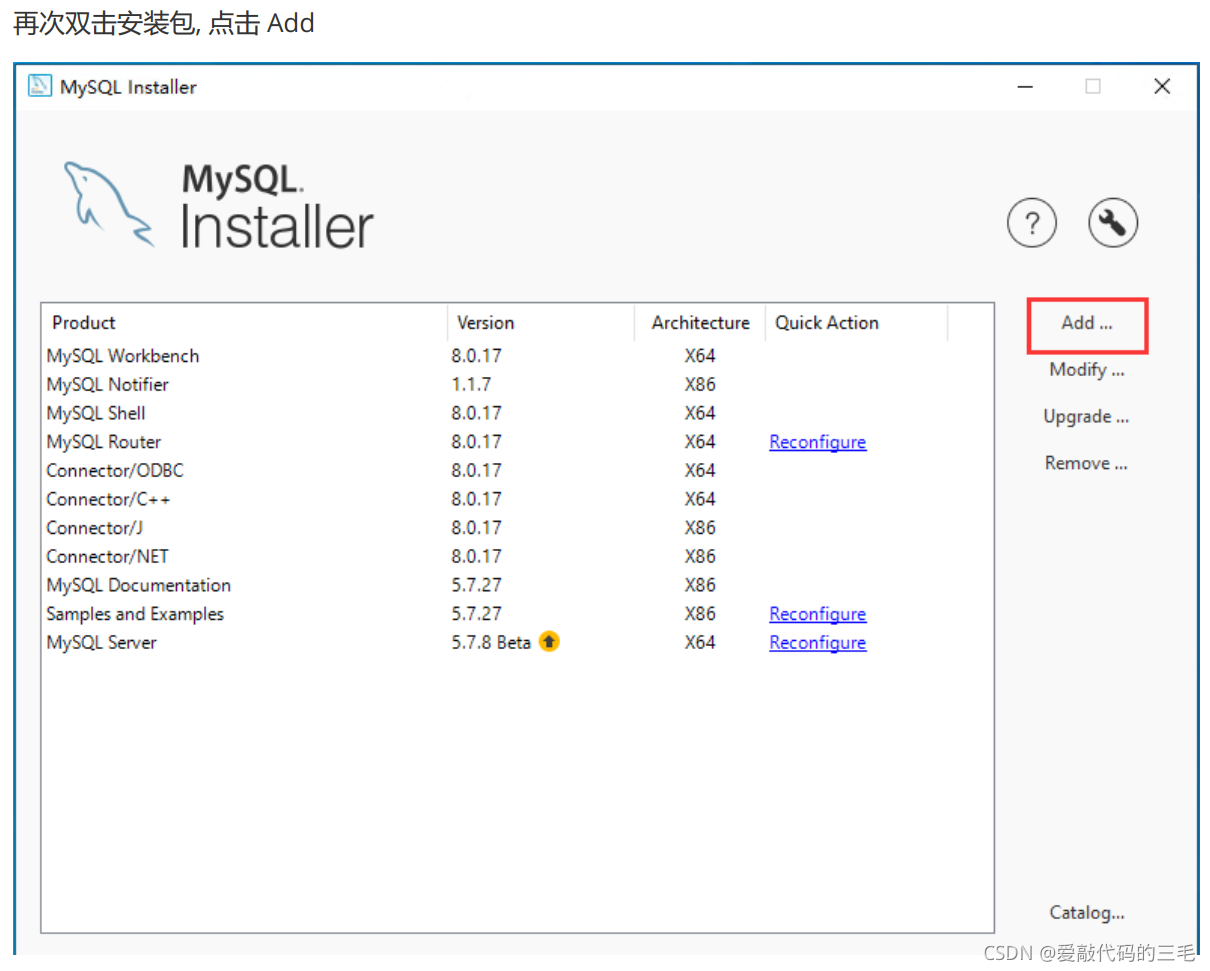Click the Modify ... button
The width and height of the screenshot is (1210, 971).
[1087, 370]
